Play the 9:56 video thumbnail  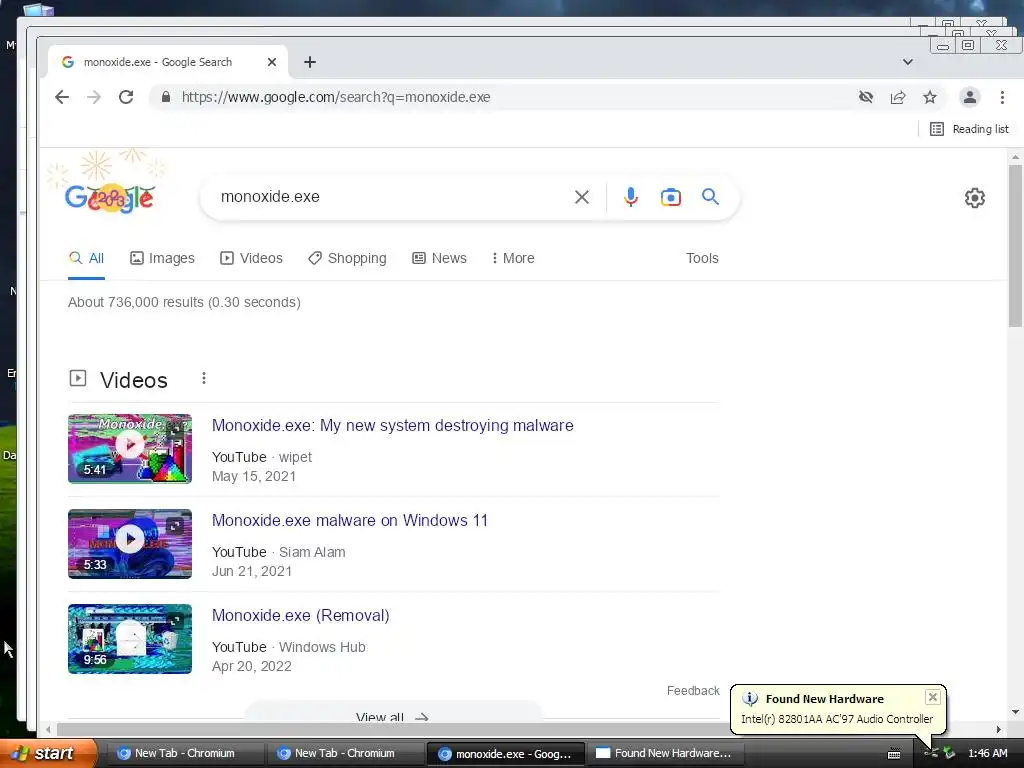[x=130, y=639]
